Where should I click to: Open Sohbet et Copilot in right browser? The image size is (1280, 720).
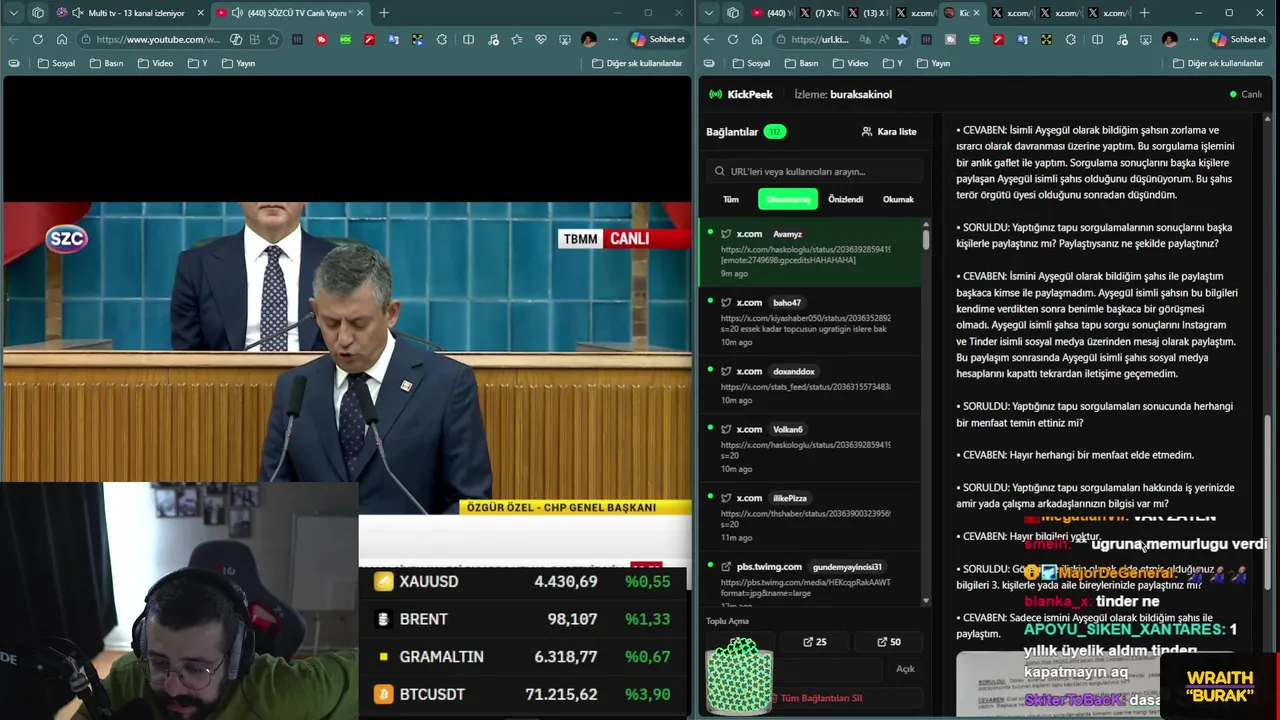[1239, 39]
